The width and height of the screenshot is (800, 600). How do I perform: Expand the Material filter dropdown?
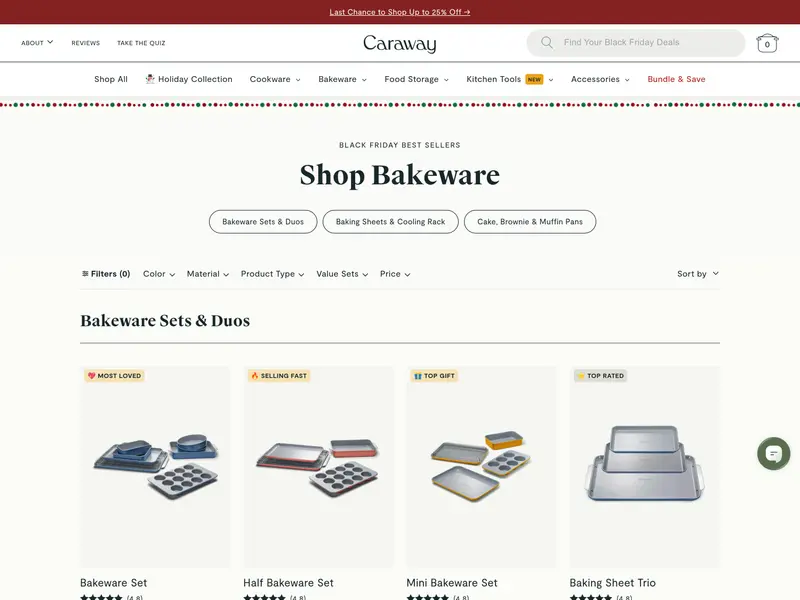208,274
